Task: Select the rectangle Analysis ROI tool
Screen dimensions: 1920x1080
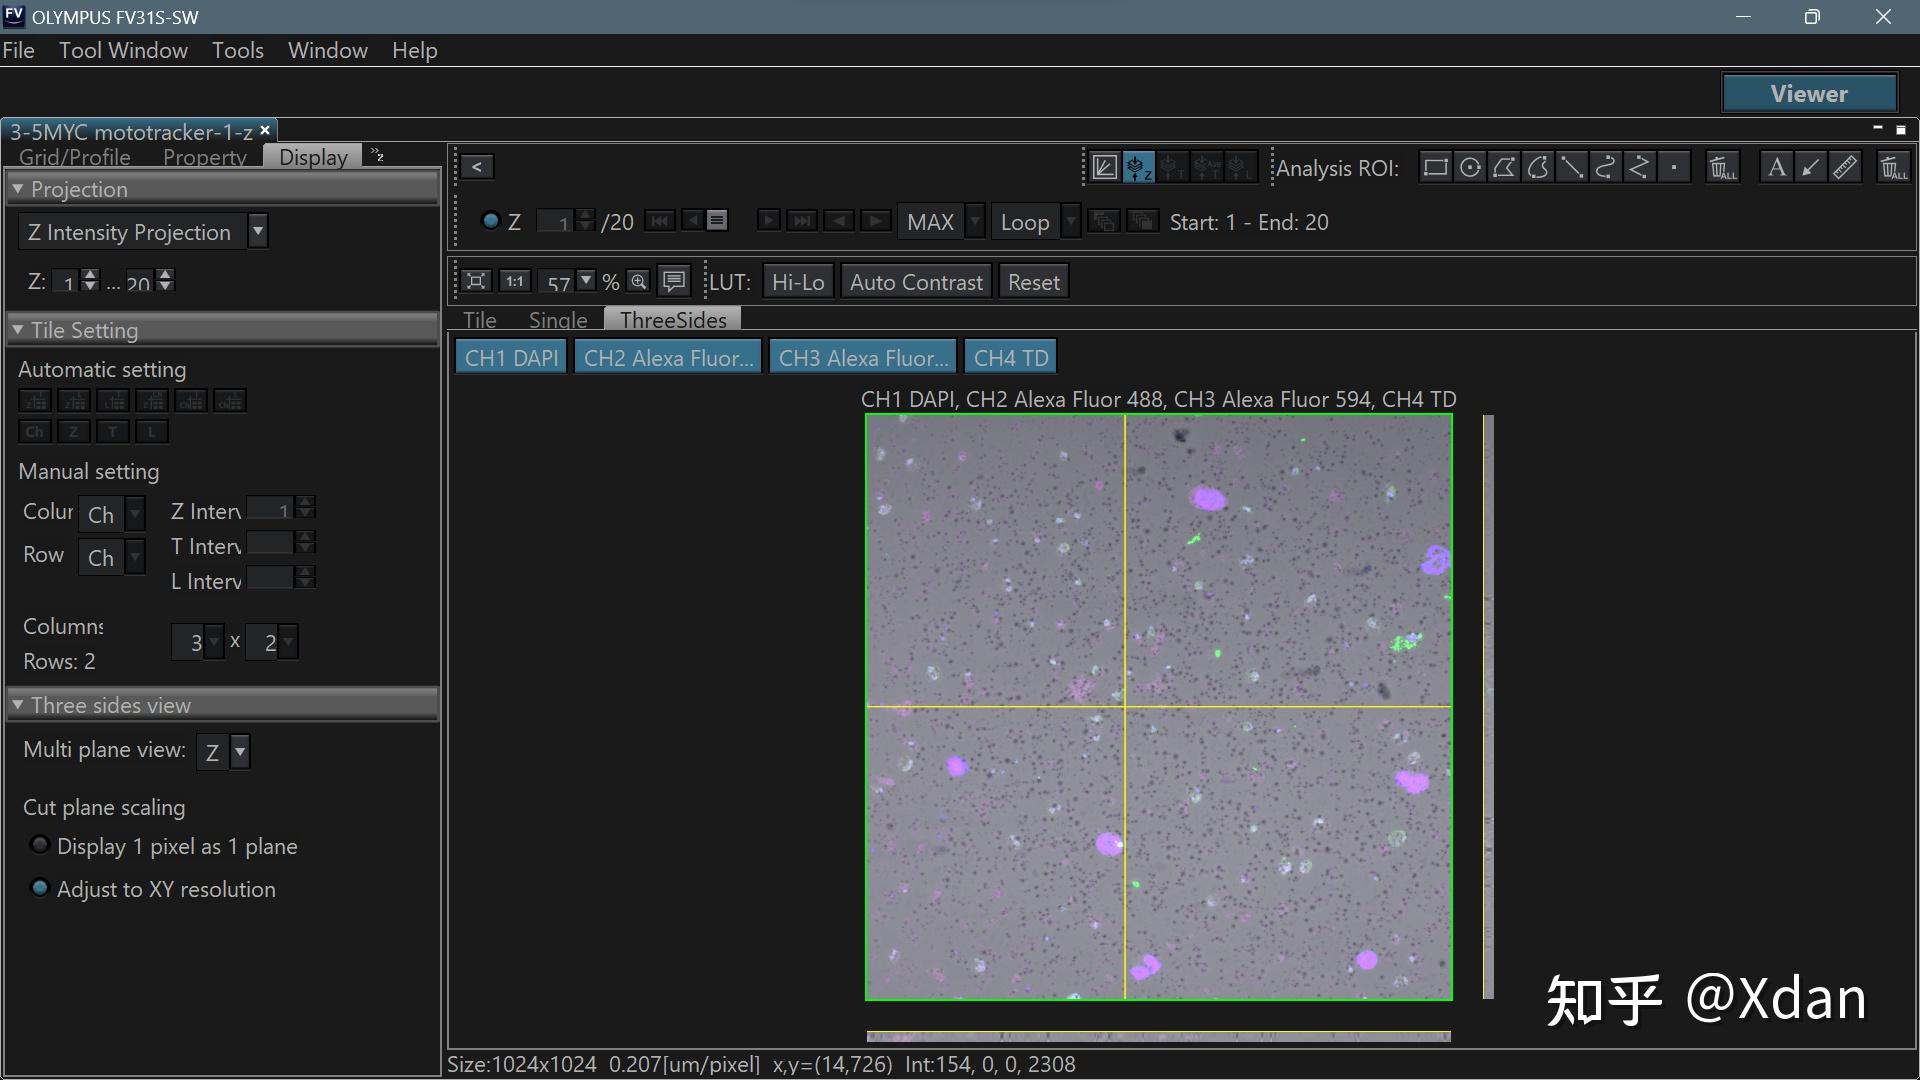Action: [1435, 168]
